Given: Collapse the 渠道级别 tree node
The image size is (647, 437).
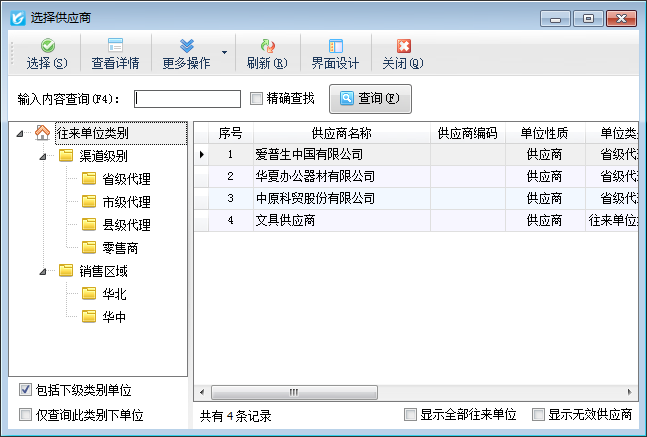Looking at the screenshot, I should pyautogui.click(x=42, y=156).
